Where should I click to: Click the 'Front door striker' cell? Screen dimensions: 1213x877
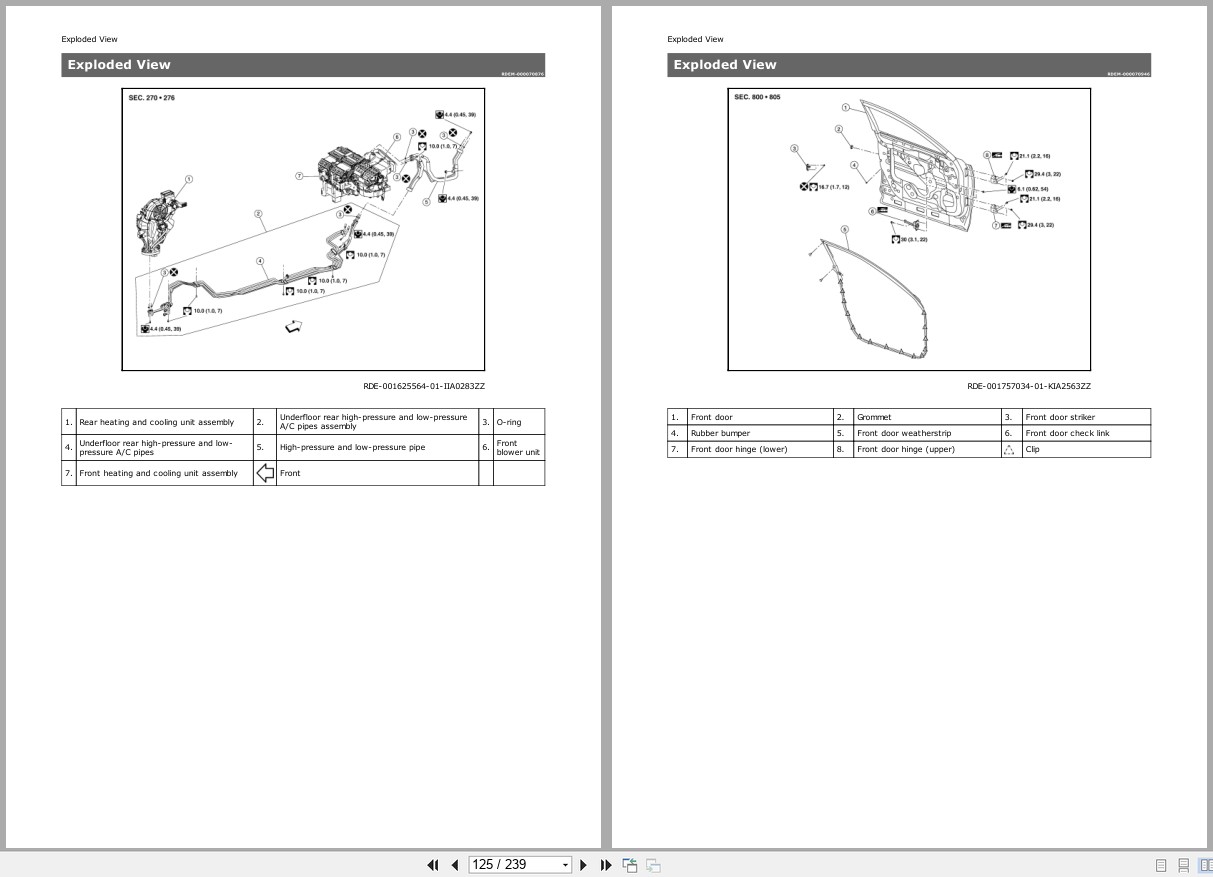(1086, 417)
